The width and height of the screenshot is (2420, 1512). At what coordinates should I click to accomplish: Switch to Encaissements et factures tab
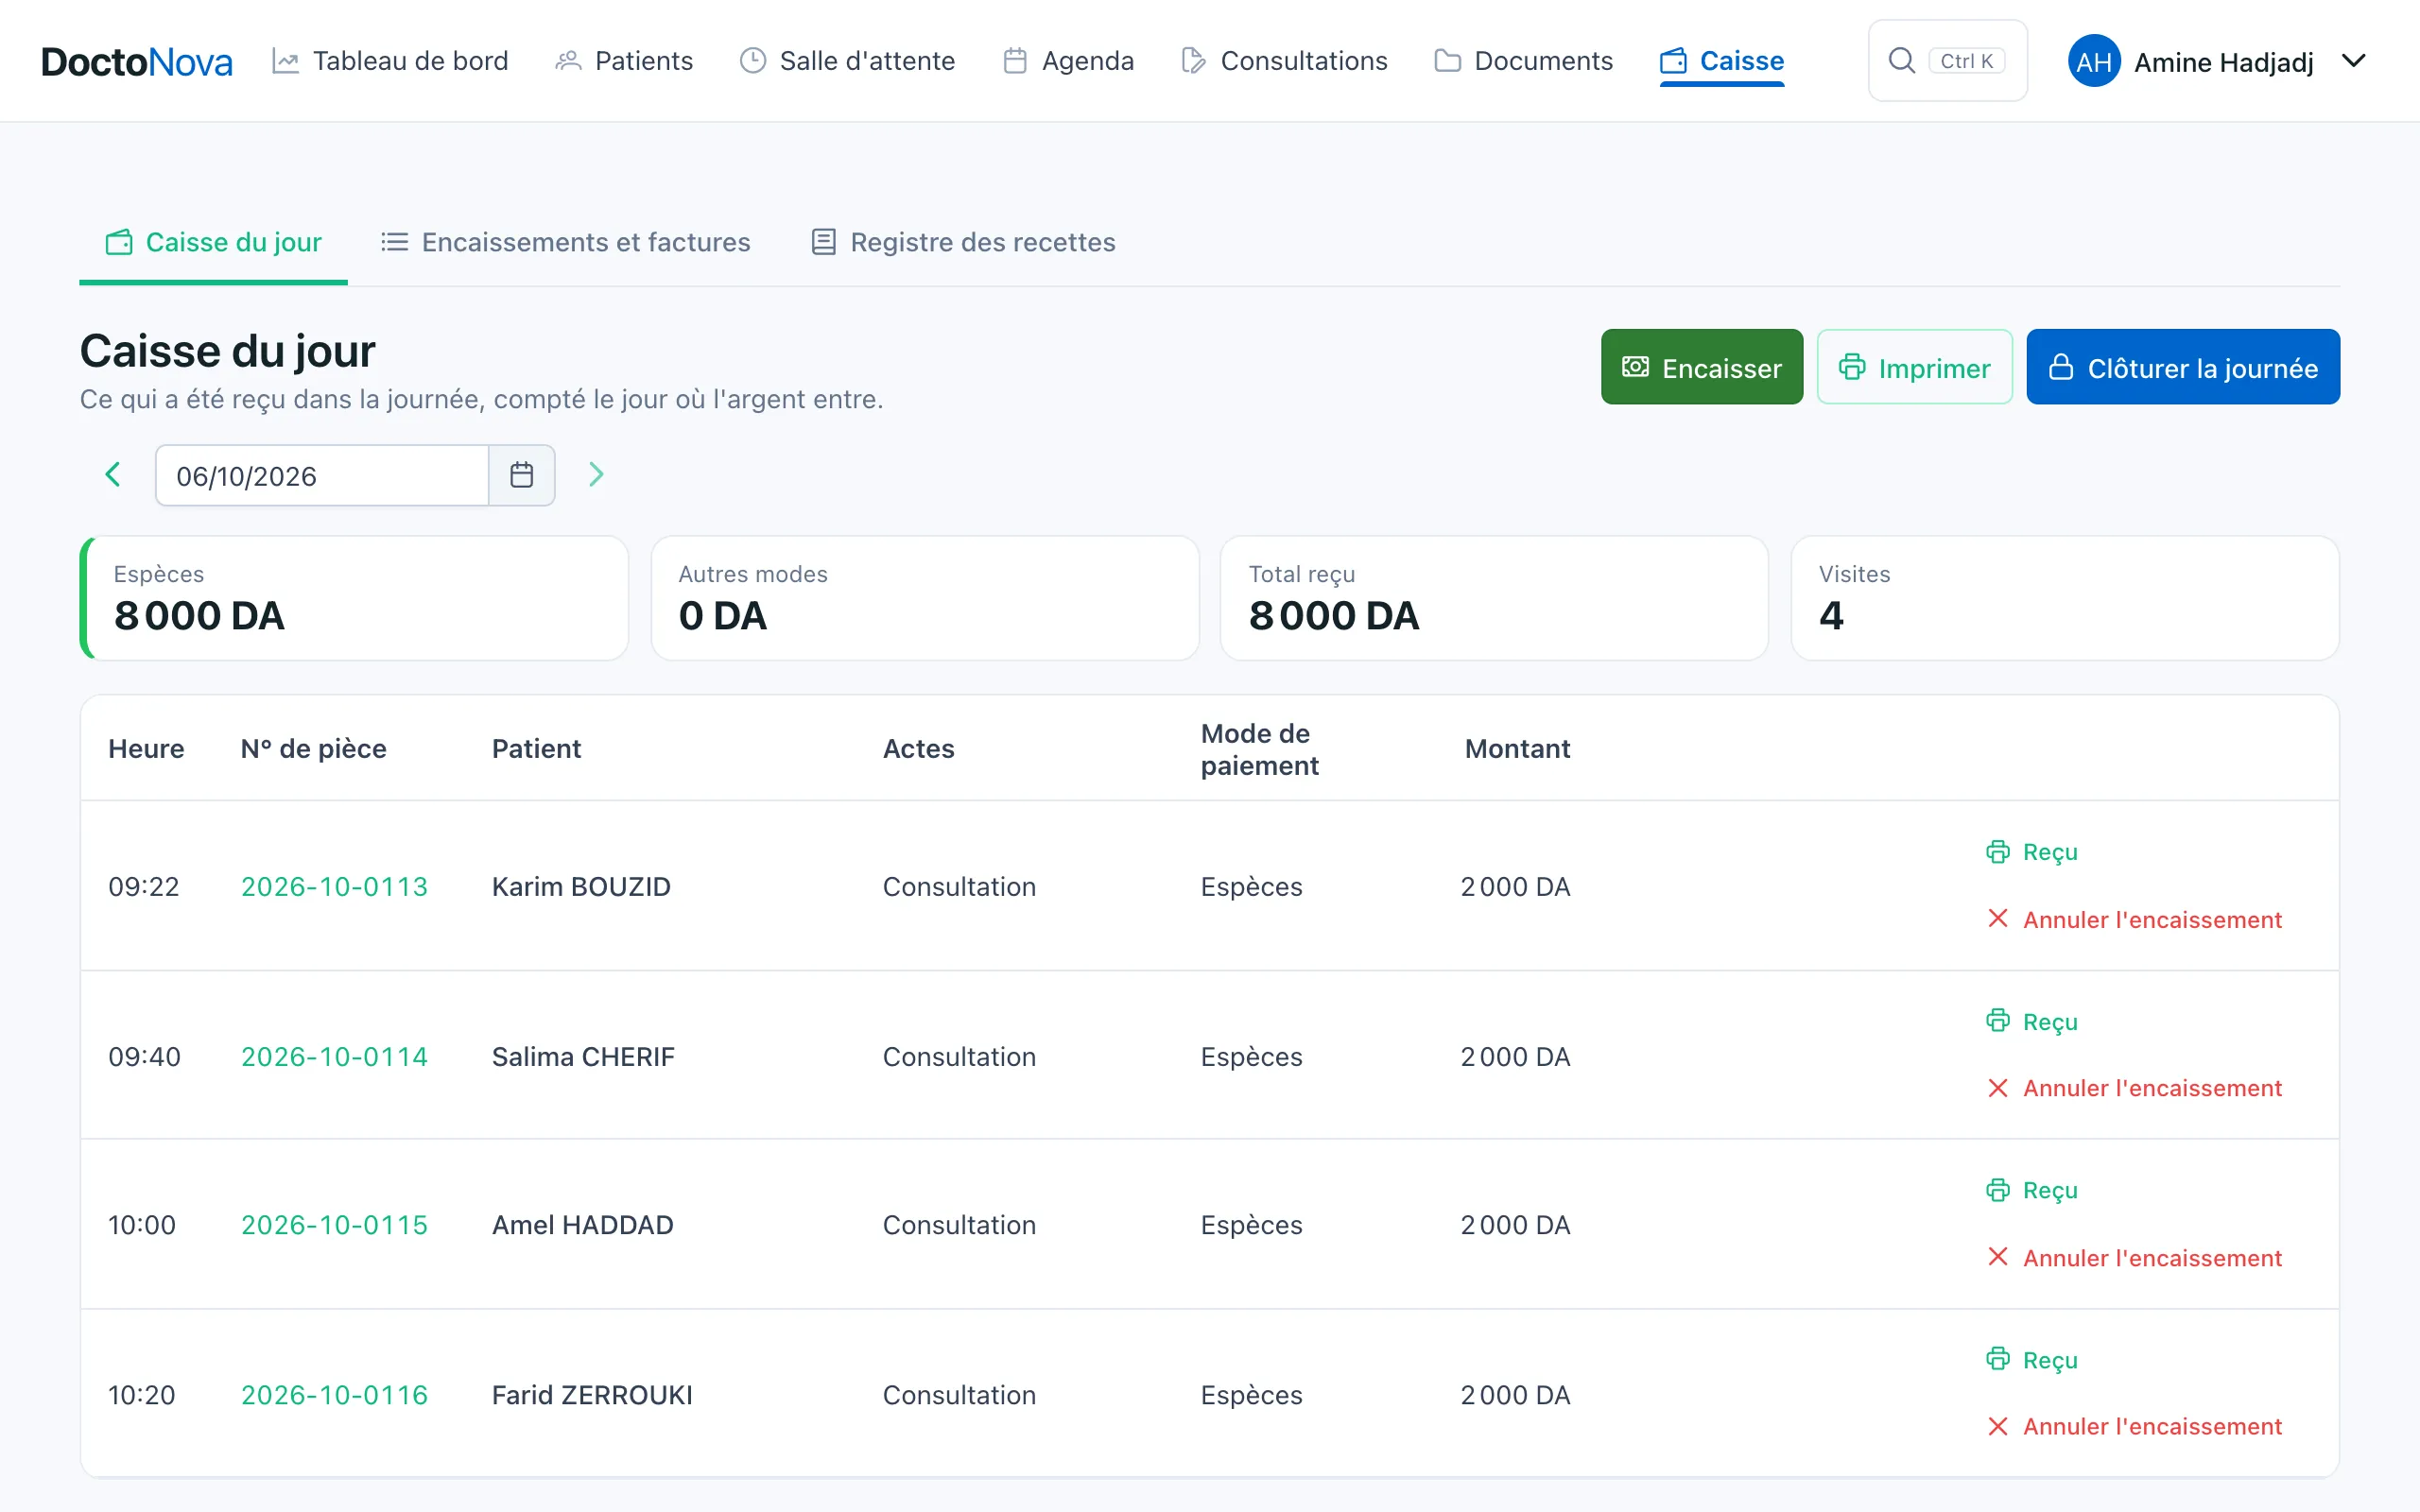(x=565, y=242)
